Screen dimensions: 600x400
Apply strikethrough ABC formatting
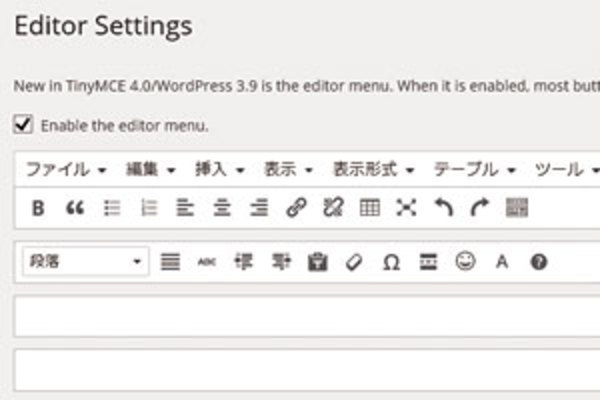click(207, 262)
